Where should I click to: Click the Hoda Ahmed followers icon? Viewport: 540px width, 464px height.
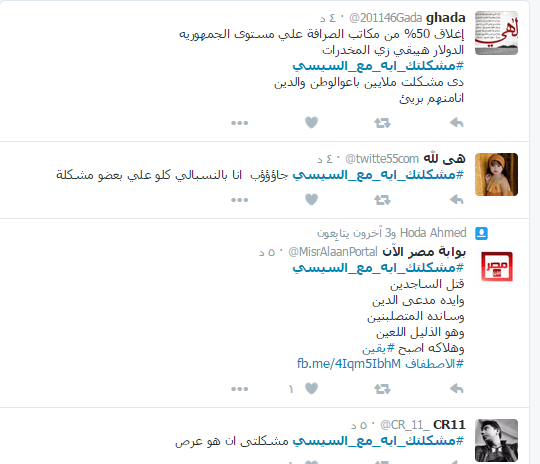[481, 233]
